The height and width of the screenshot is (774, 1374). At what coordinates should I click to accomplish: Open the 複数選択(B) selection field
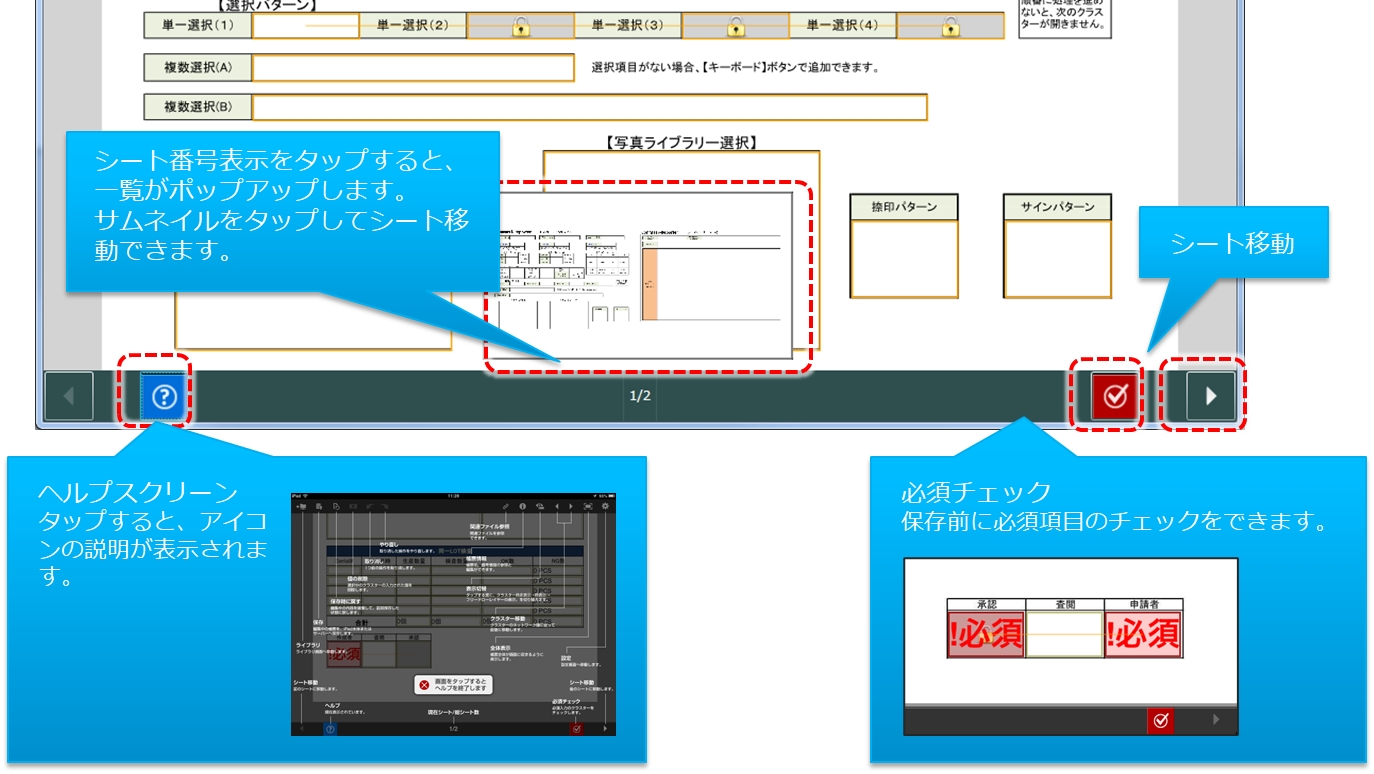pos(589,107)
